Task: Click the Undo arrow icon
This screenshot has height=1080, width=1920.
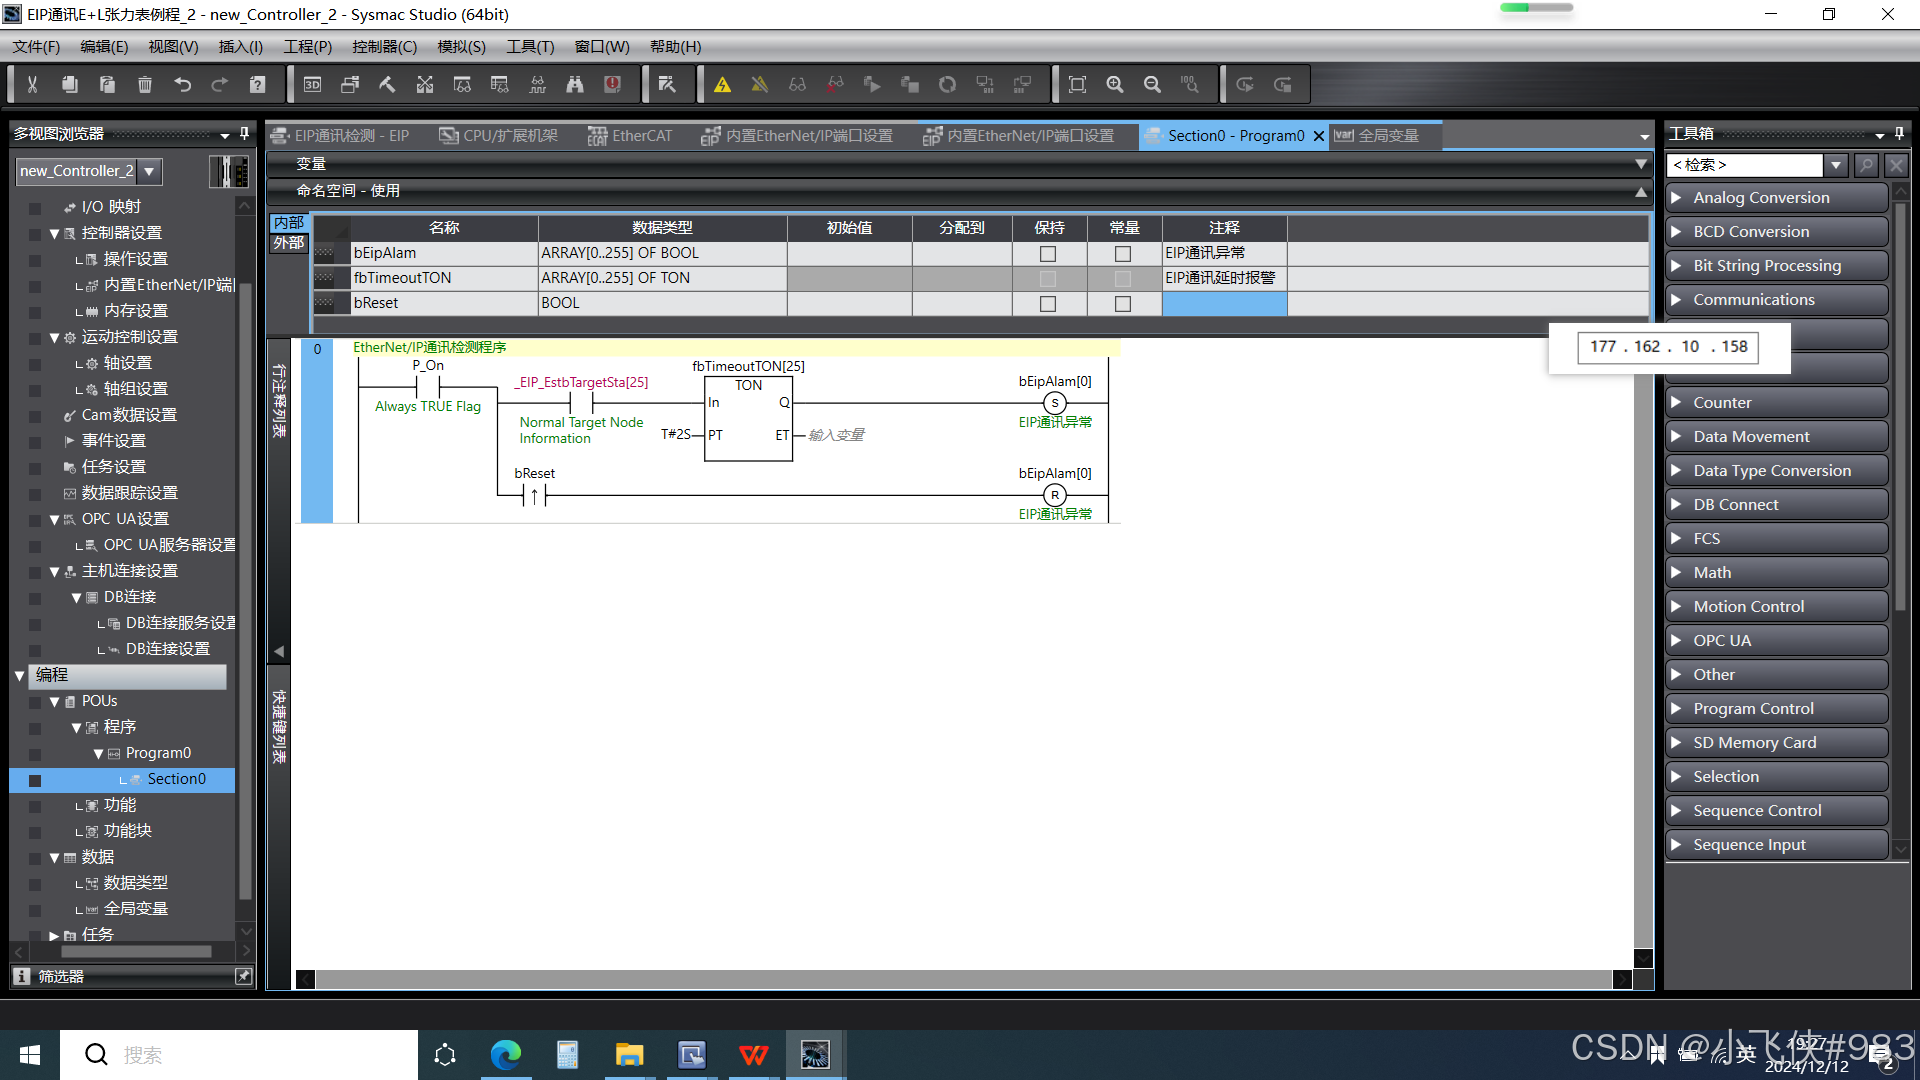Action: [182, 85]
